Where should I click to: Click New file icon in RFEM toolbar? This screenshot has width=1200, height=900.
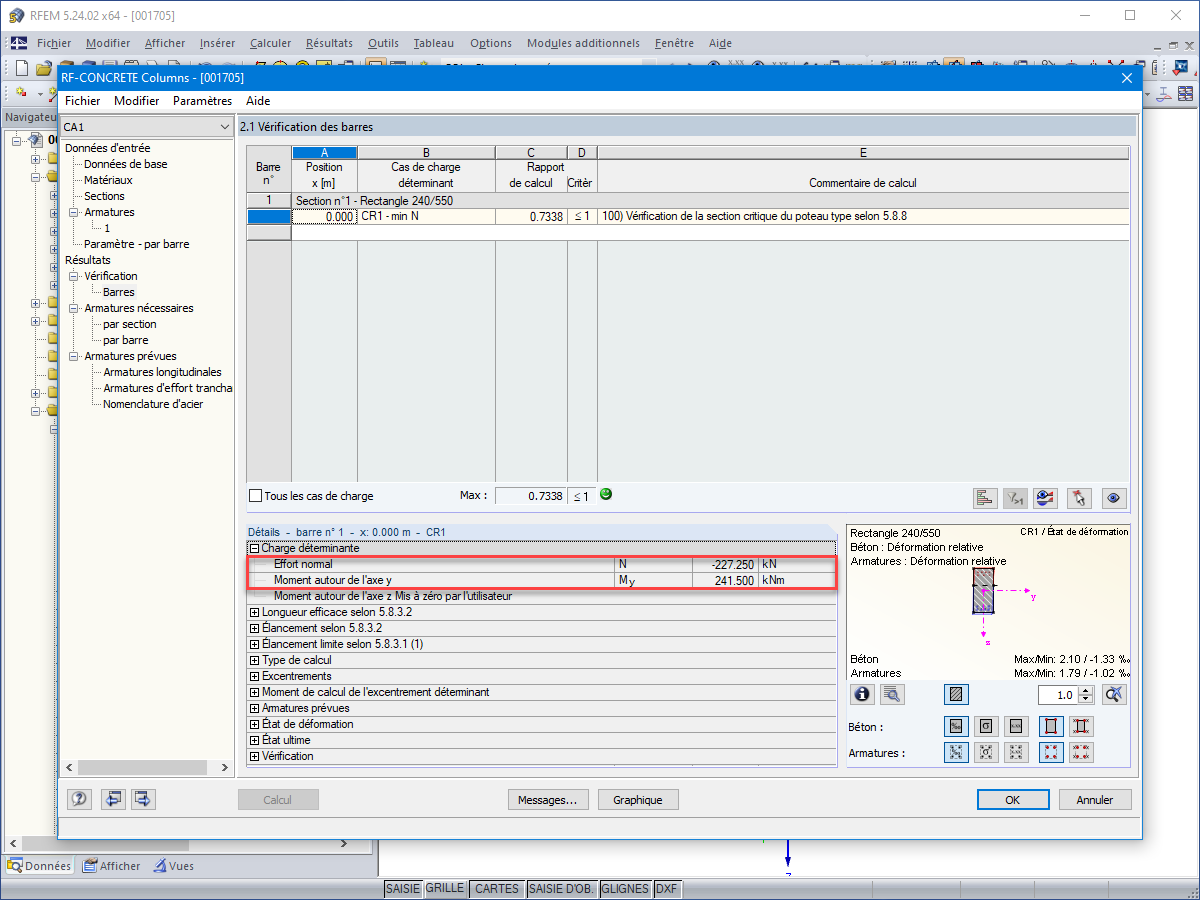(x=22, y=68)
